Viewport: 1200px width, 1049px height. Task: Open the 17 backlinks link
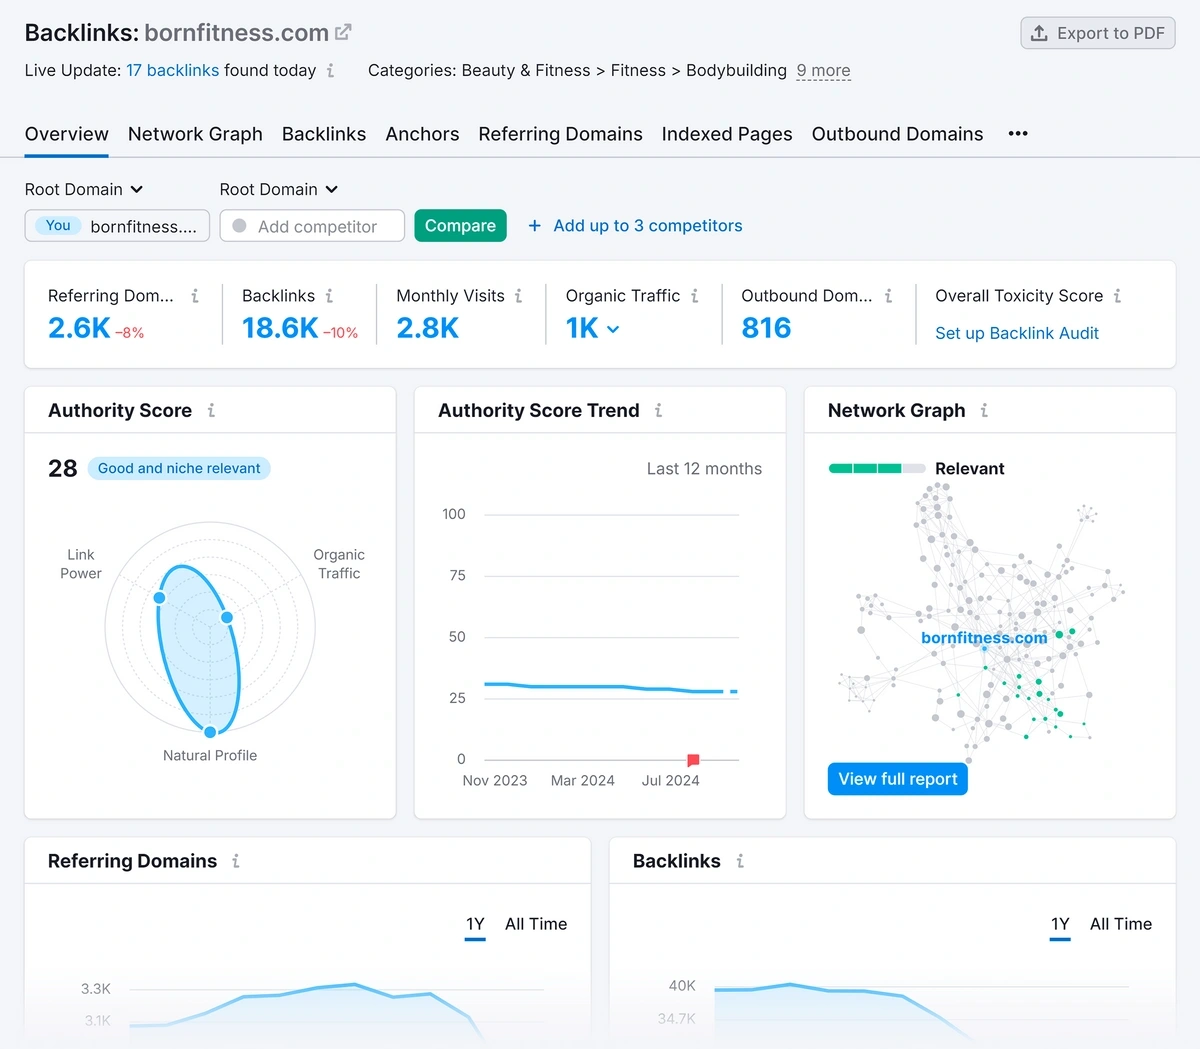point(172,71)
